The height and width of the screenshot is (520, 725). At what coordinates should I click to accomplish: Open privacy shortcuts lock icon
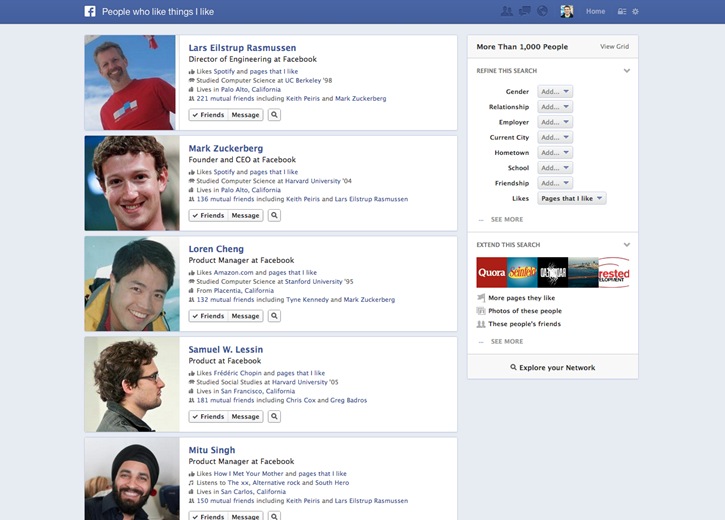621,12
